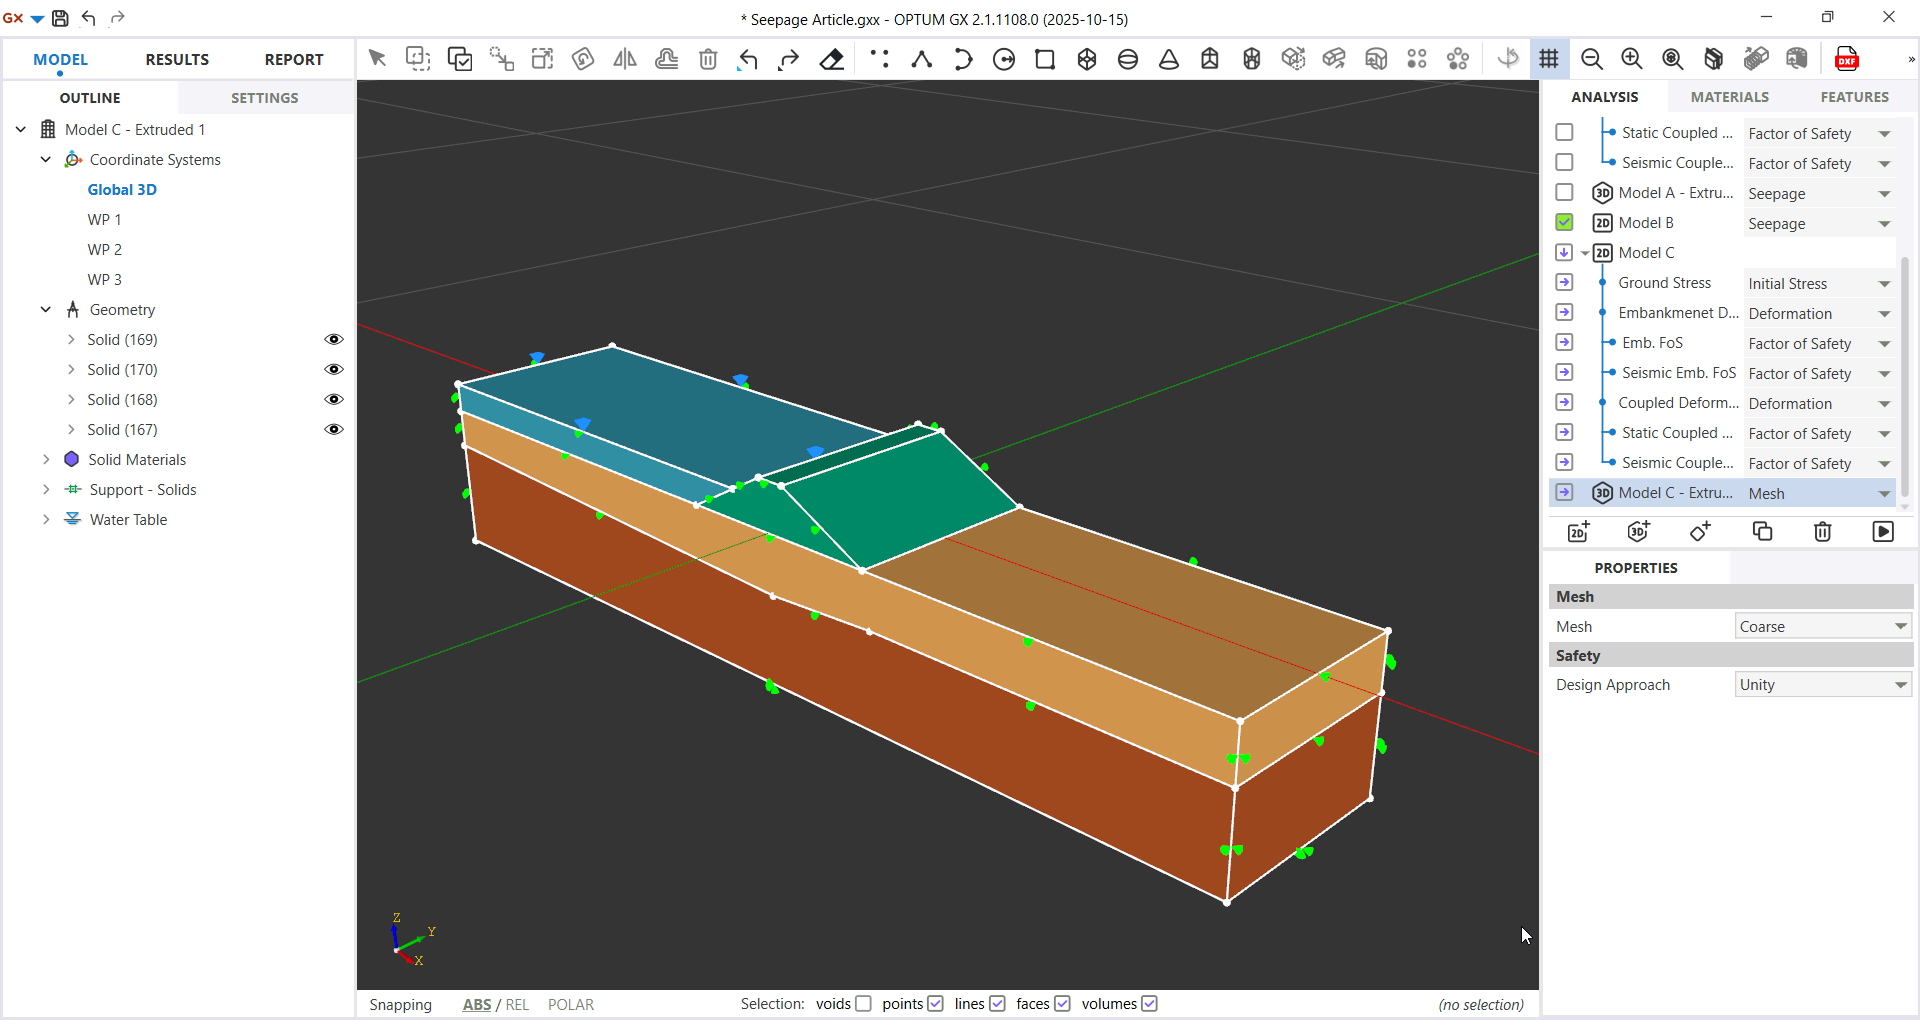1920x1020 pixels.
Task: Open the MATERIALS panel tab
Action: pos(1730,97)
